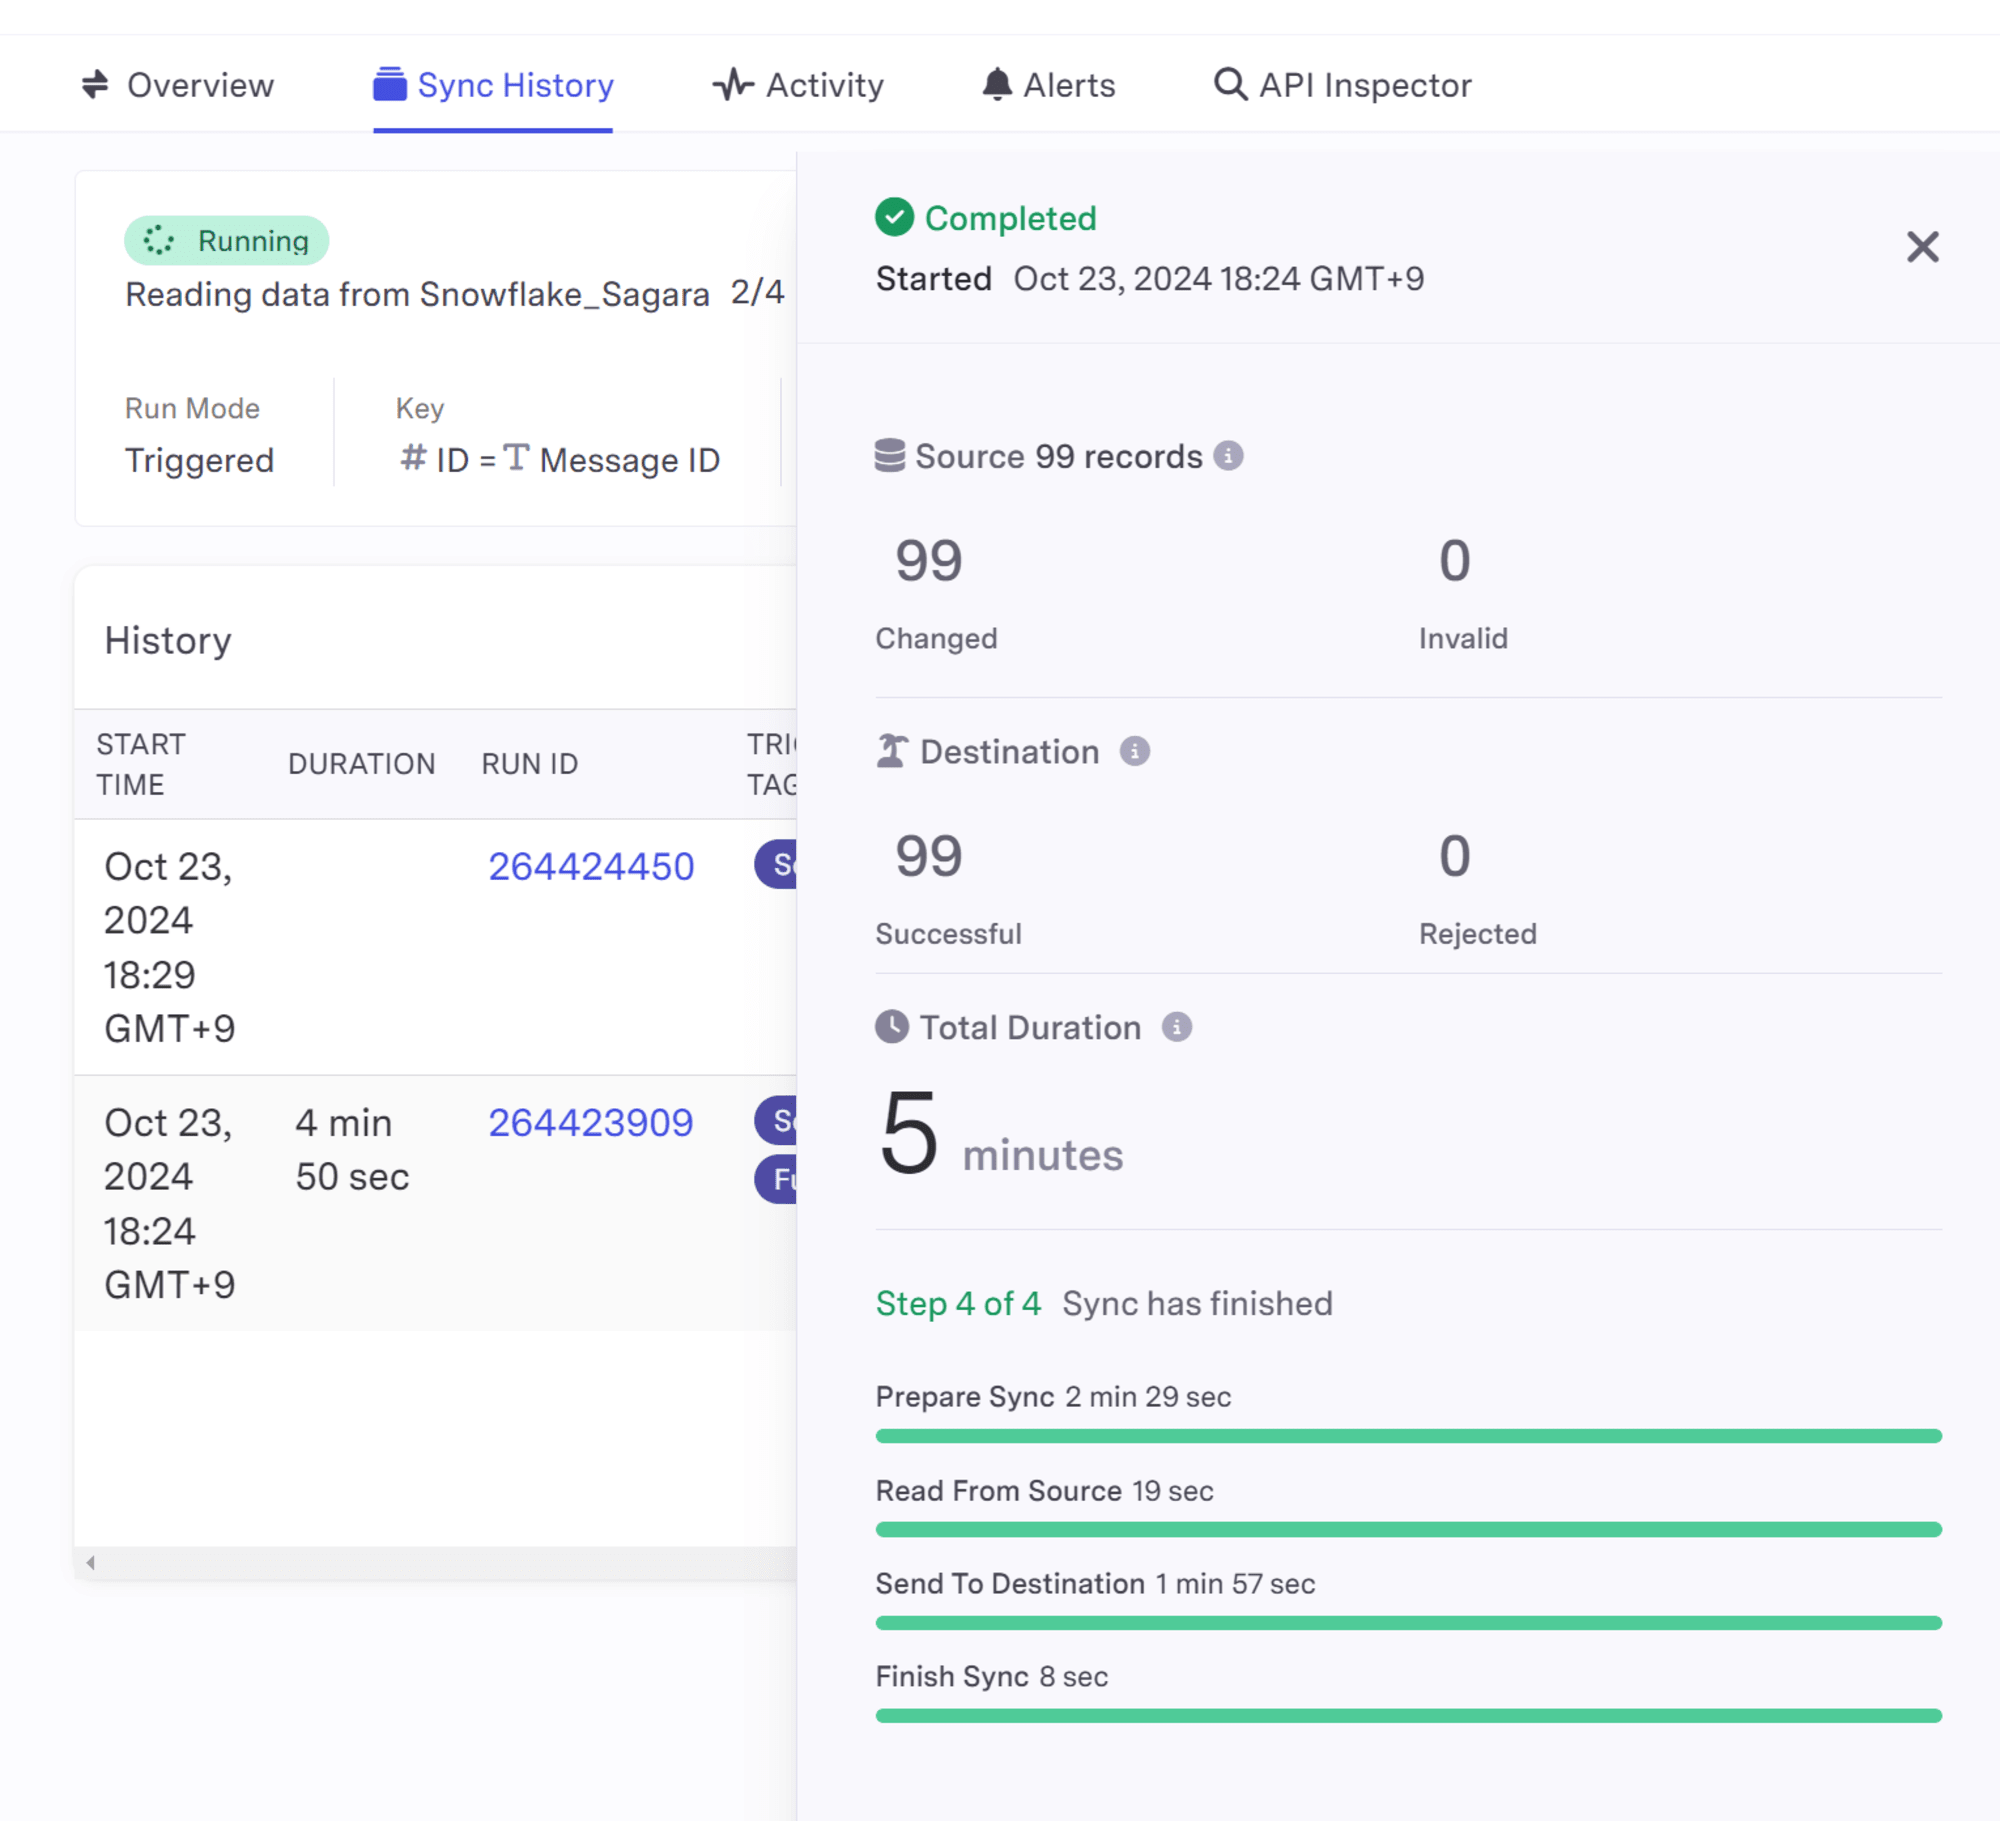Click the RUN ID column header
2000x1821 pixels.
pyautogui.click(x=530, y=764)
